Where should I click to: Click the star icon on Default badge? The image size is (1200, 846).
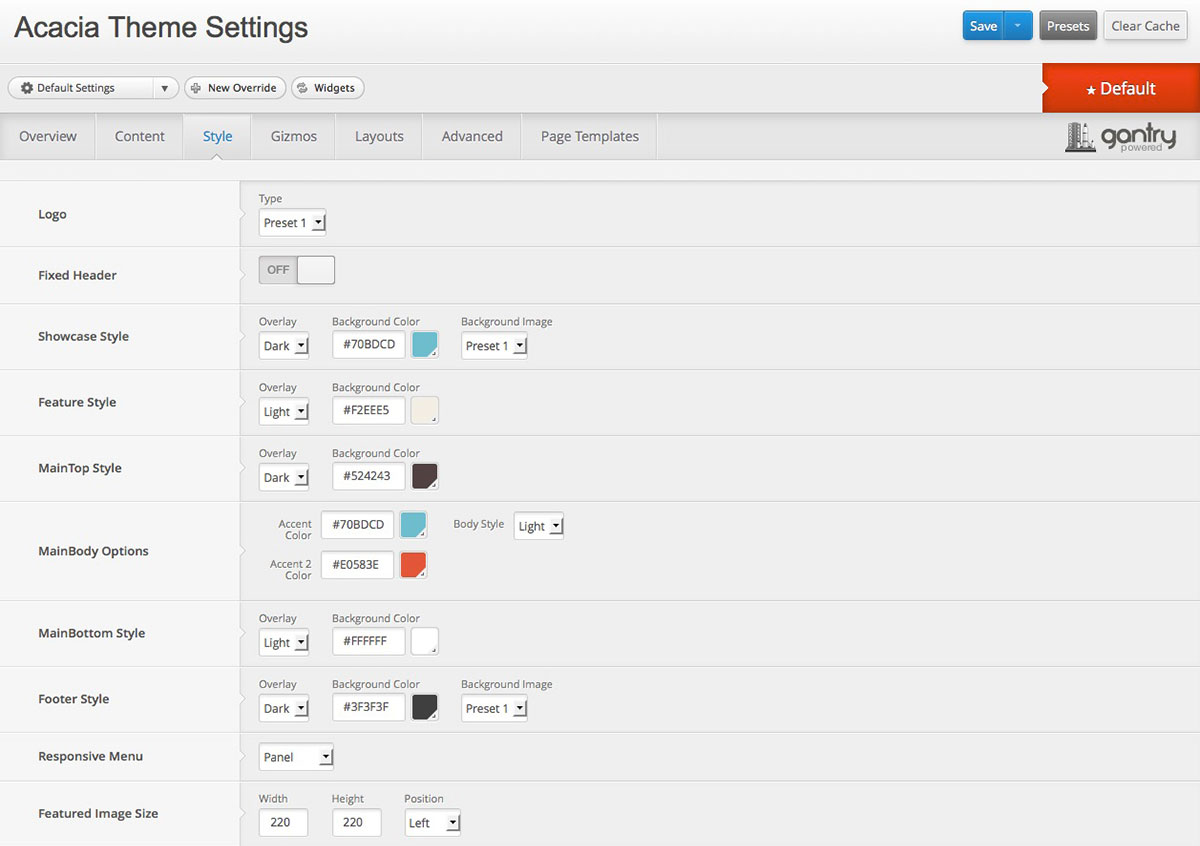coord(1091,90)
